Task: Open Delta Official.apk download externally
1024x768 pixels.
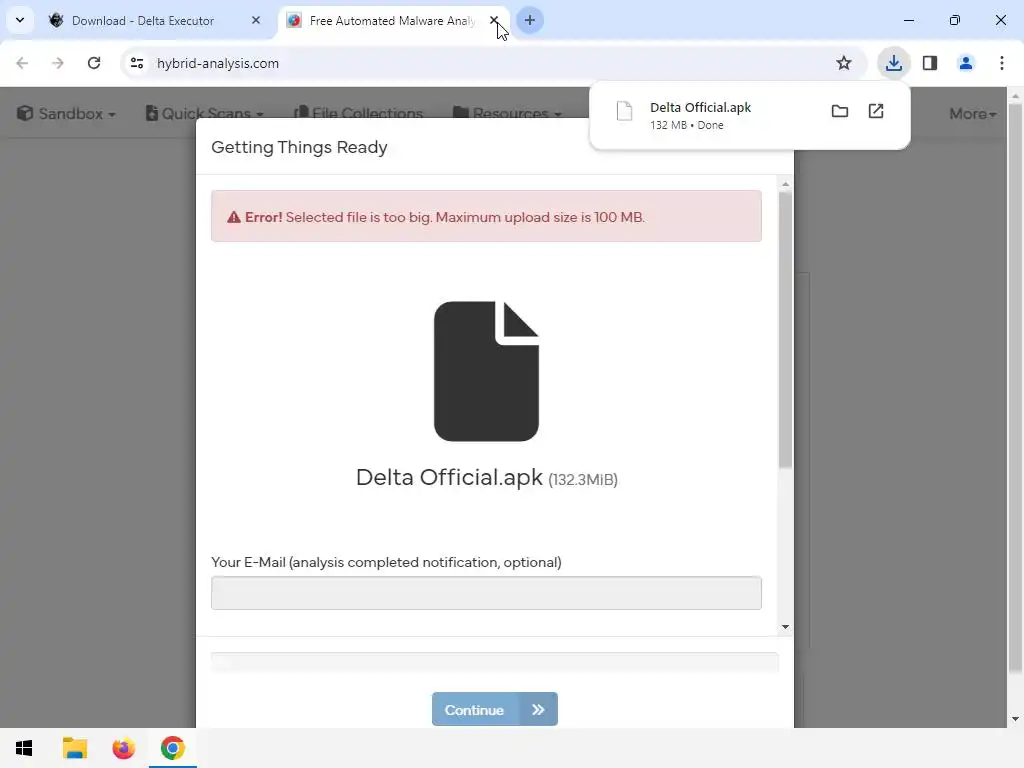Action: (x=876, y=111)
